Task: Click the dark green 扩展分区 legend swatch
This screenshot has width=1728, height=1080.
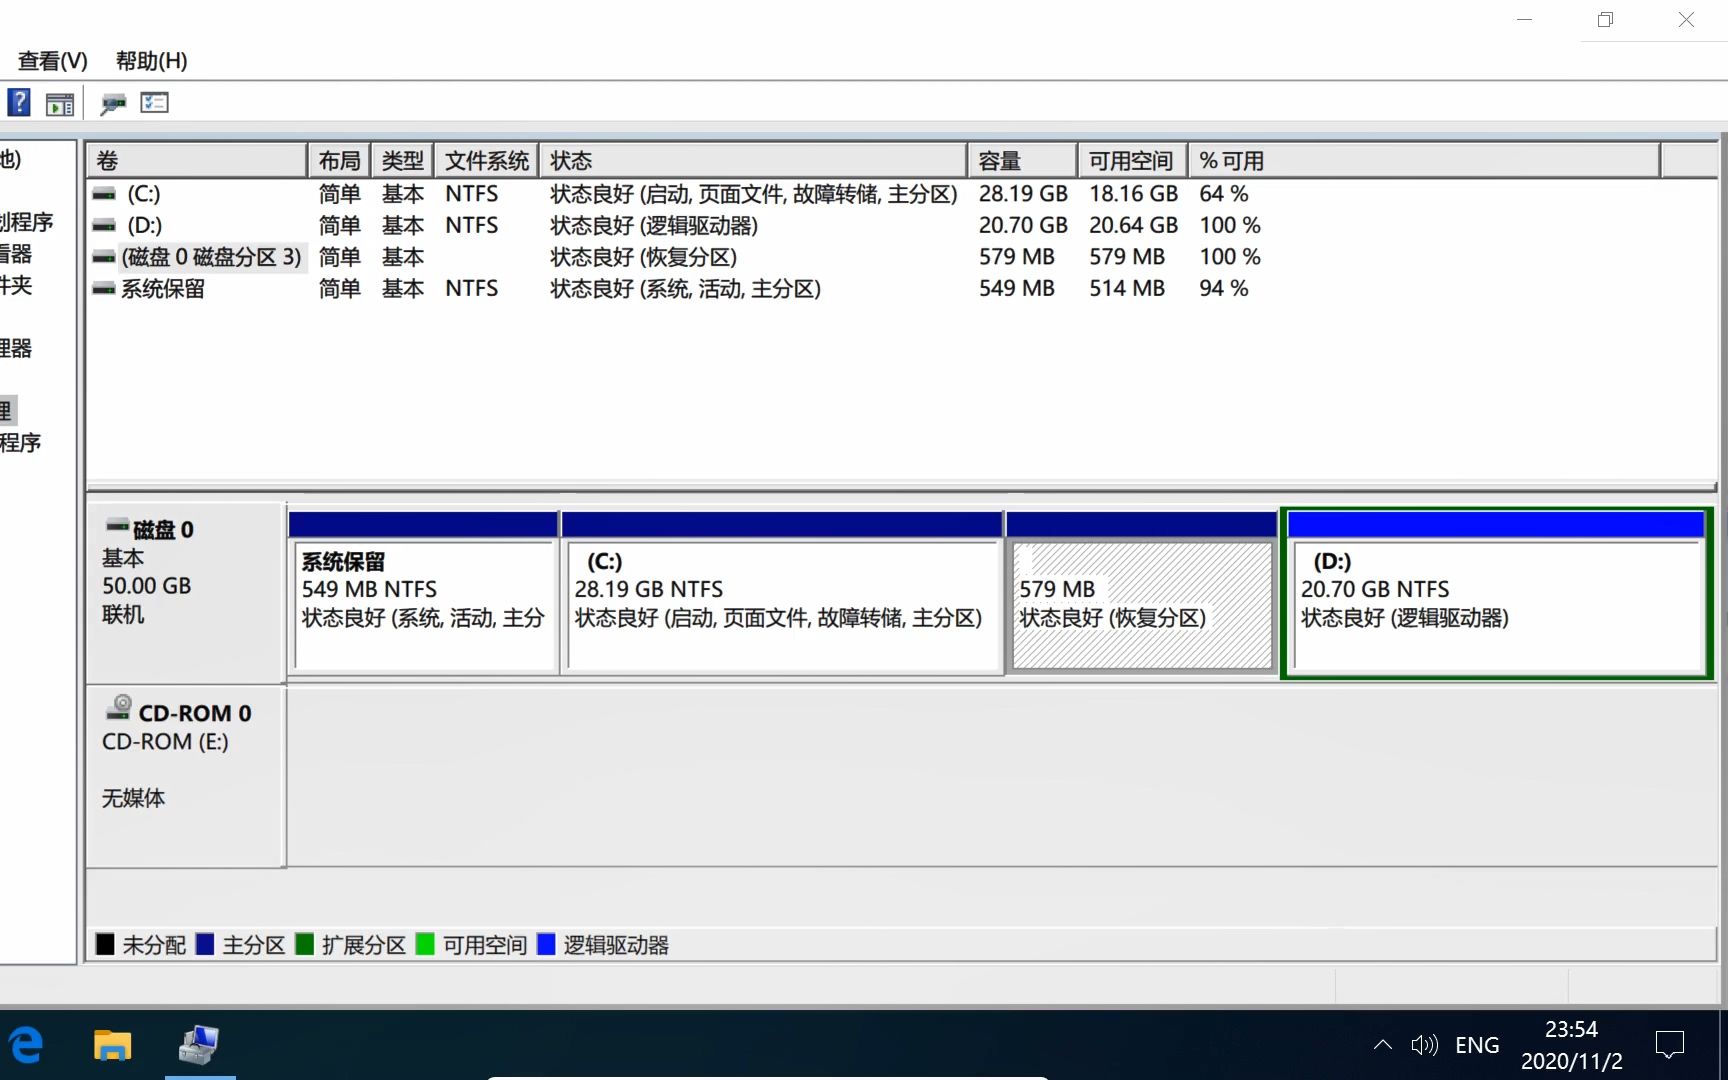Action: click(x=305, y=944)
